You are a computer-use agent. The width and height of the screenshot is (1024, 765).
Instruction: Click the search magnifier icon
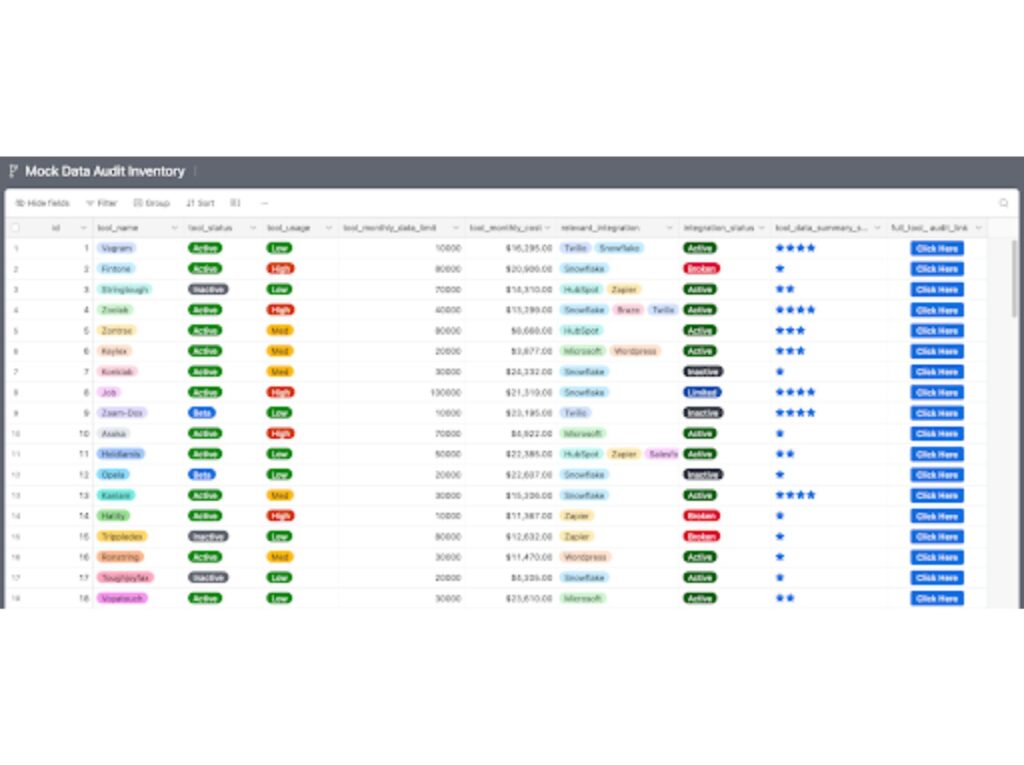tap(1004, 203)
